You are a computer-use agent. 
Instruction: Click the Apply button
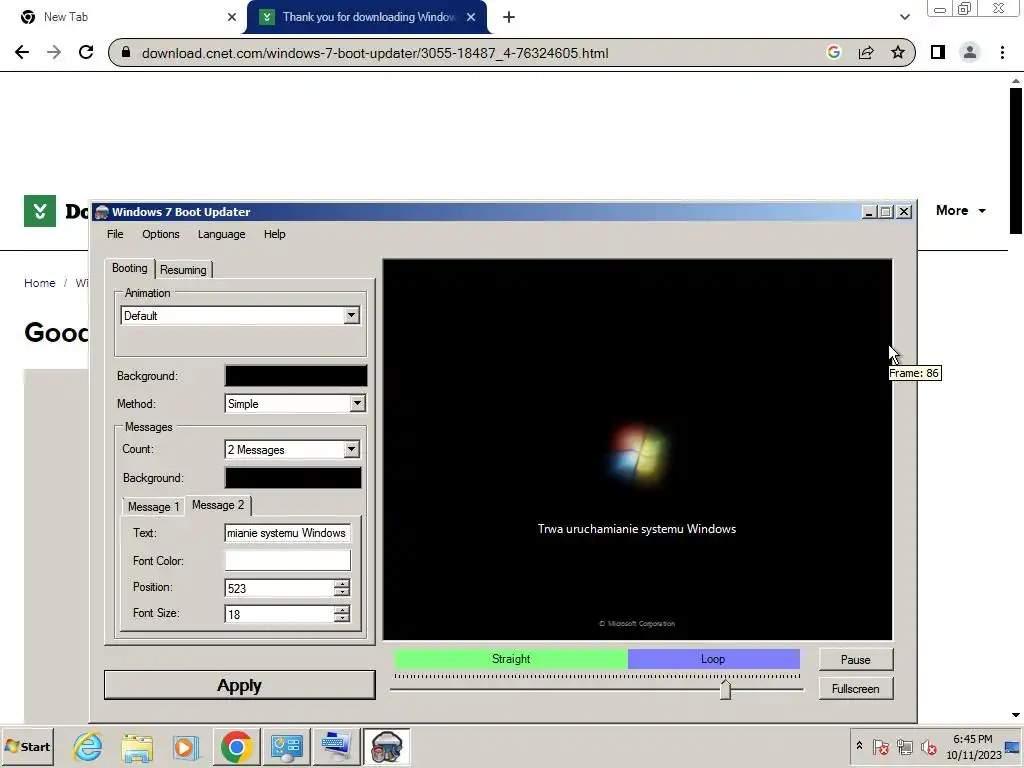click(240, 685)
